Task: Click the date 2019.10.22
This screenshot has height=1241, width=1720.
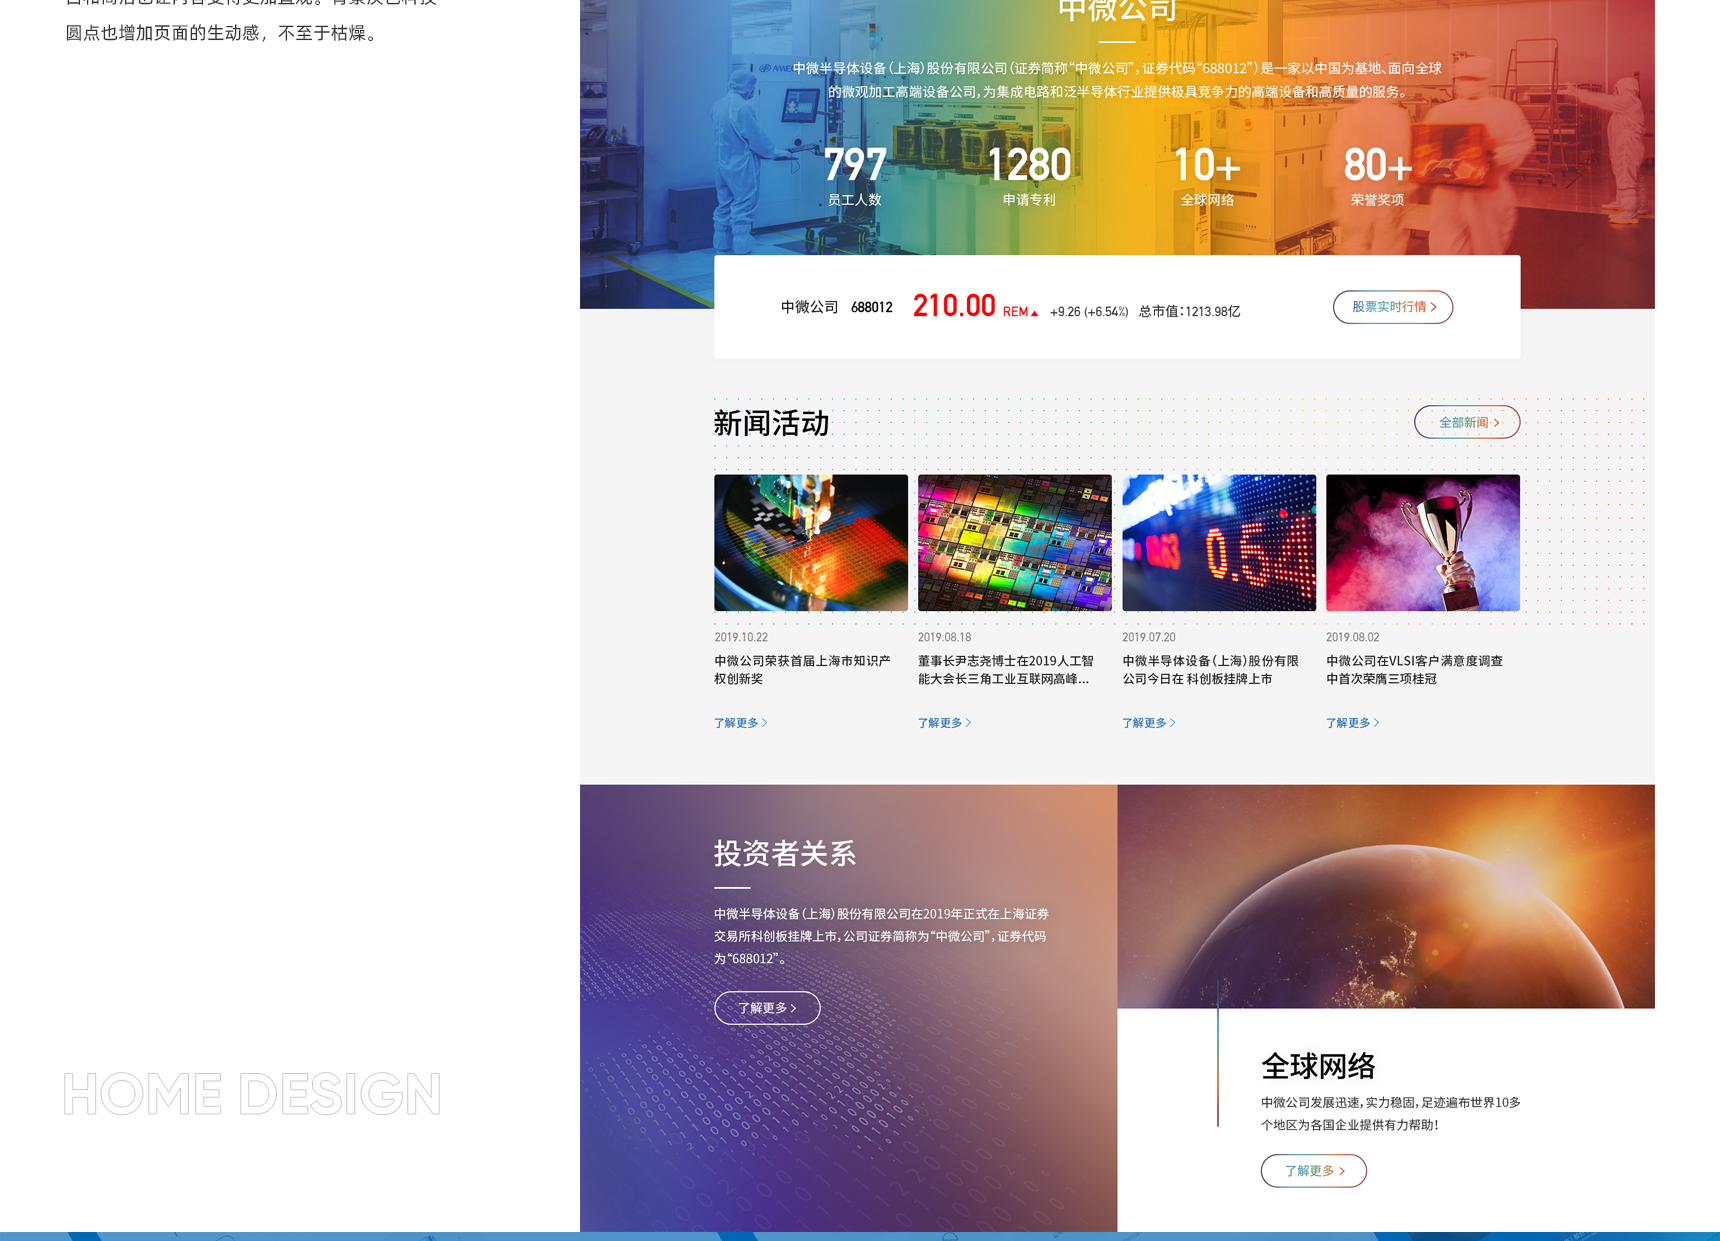Action: coord(741,637)
